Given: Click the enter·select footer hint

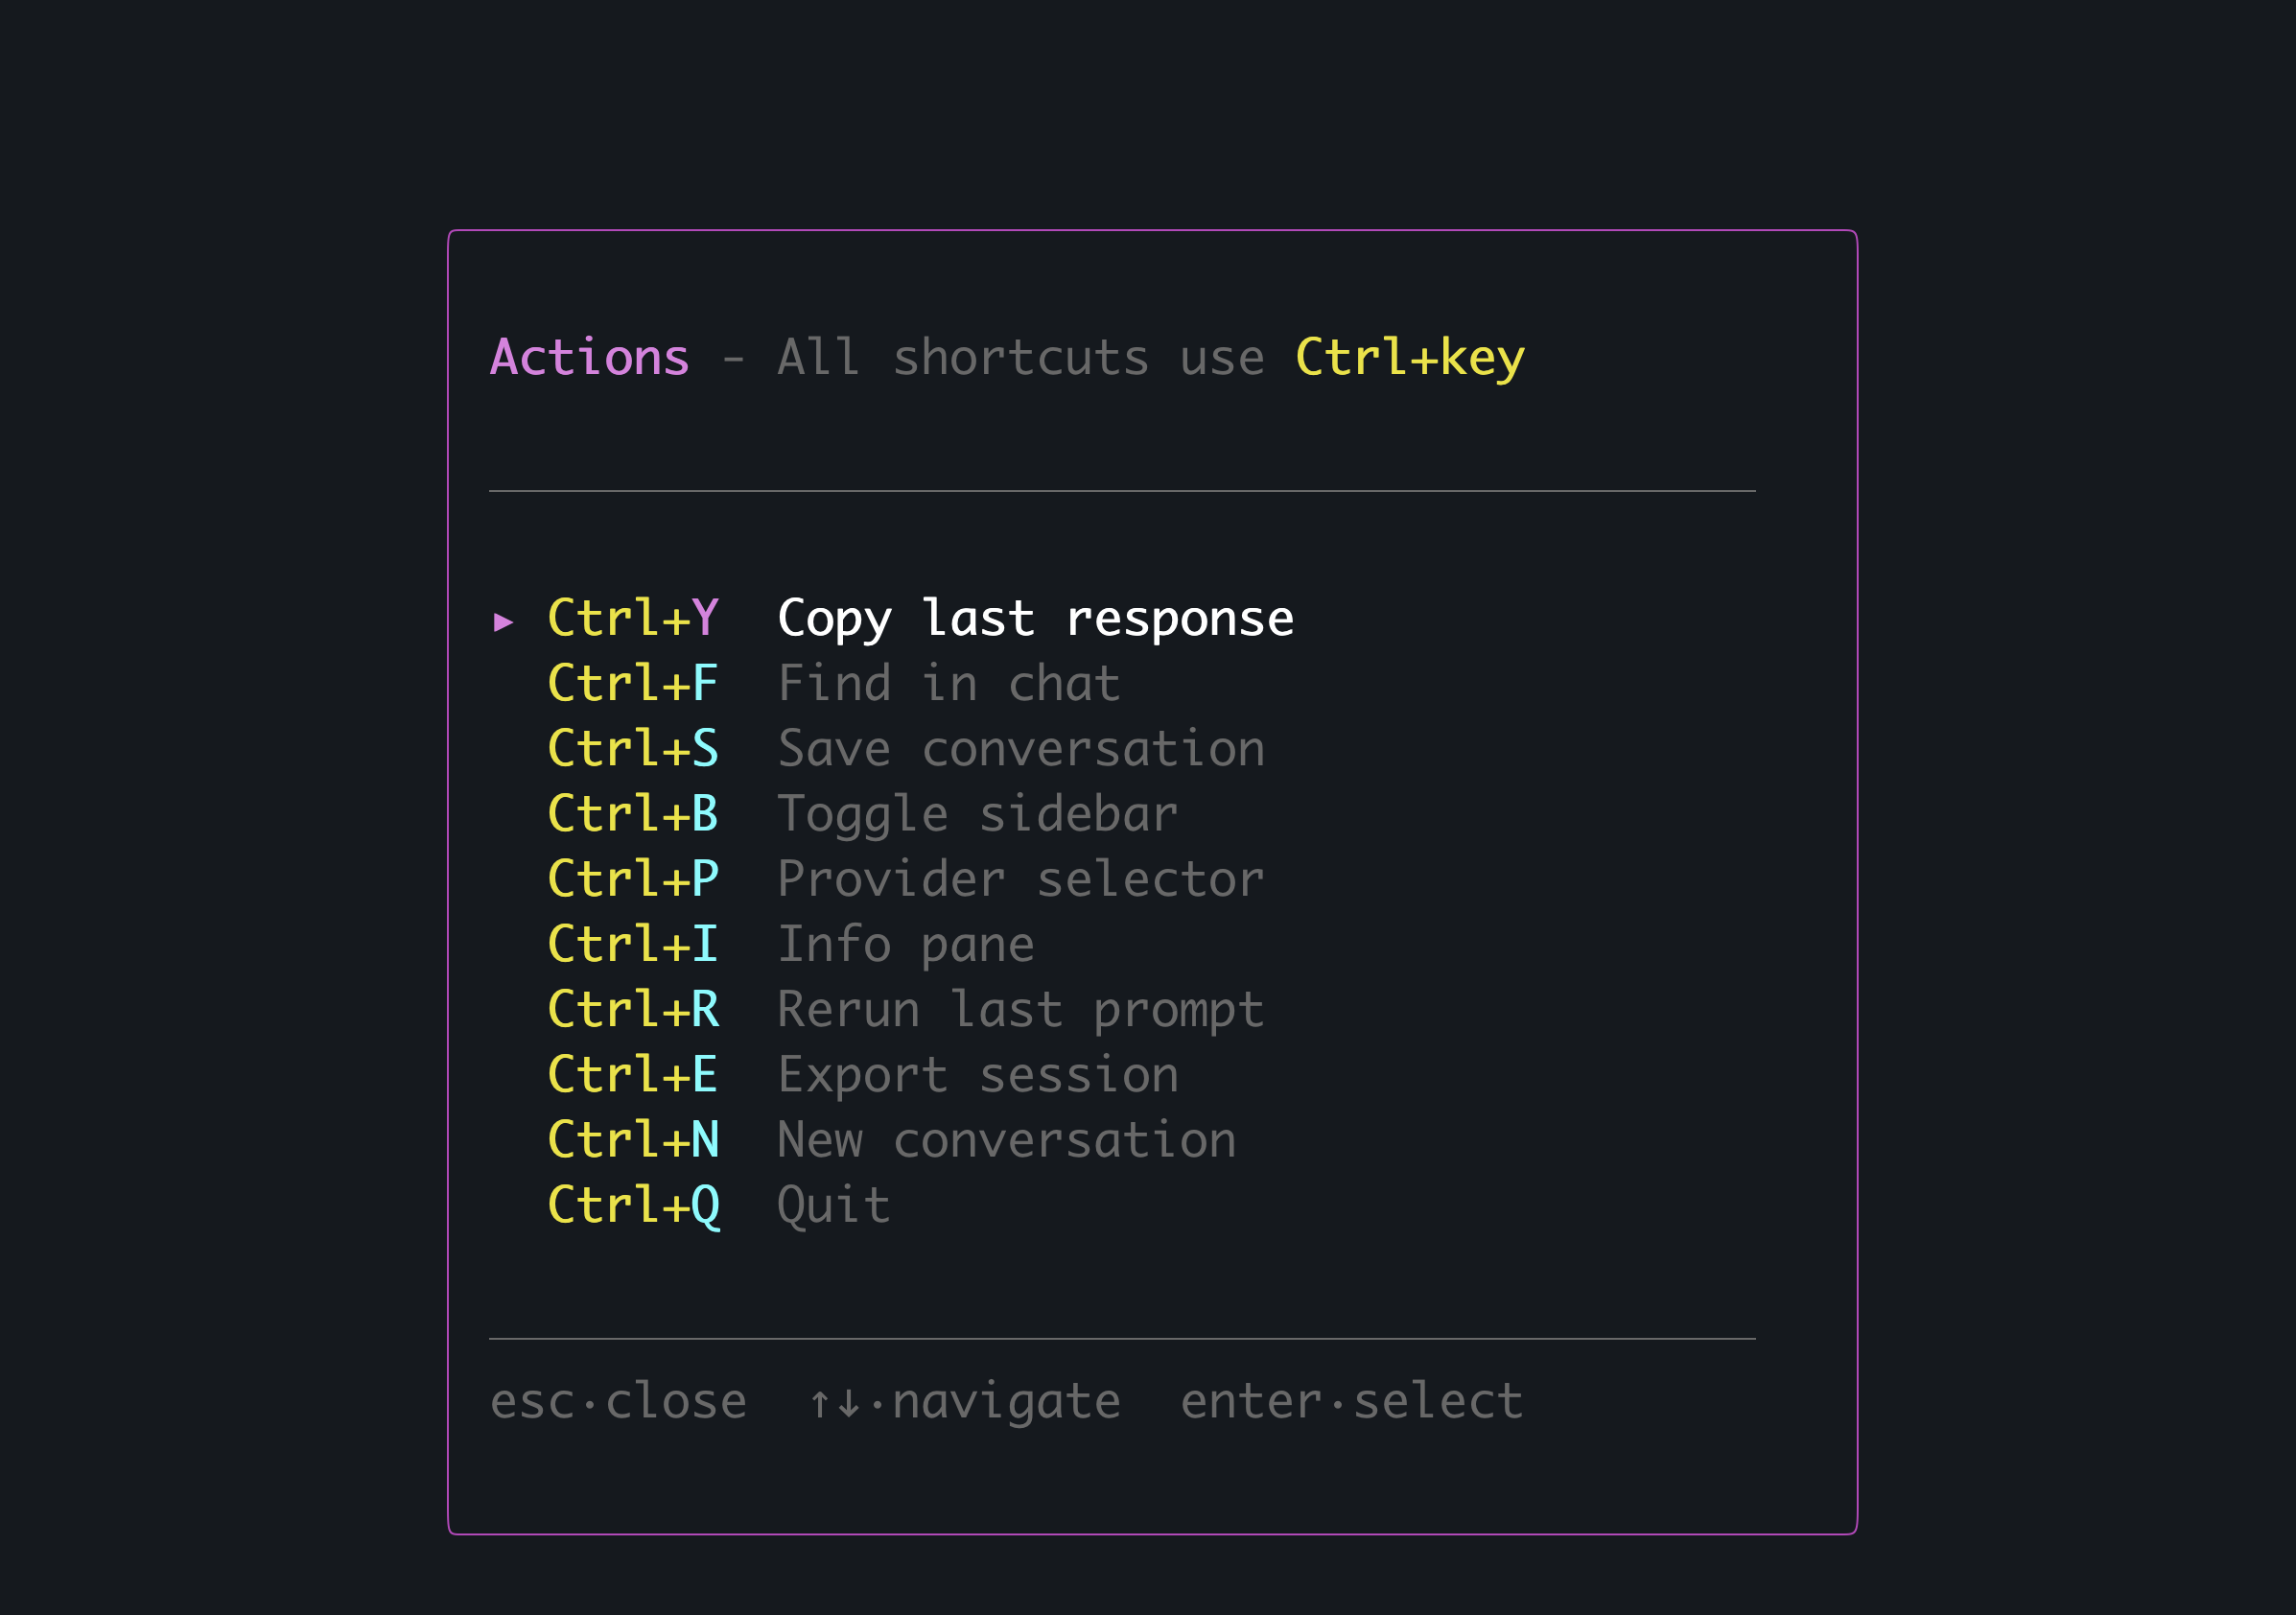Looking at the screenshot, I should click(x=1351, y=1401).
